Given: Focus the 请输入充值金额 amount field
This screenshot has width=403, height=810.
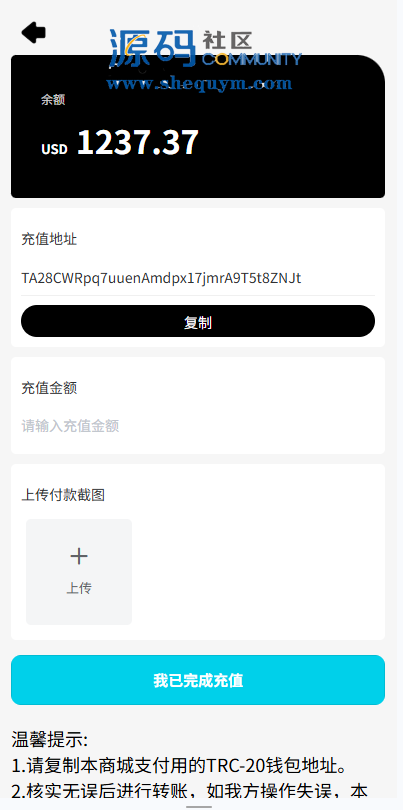Looking at the screenshot, I should click(198, 426).
